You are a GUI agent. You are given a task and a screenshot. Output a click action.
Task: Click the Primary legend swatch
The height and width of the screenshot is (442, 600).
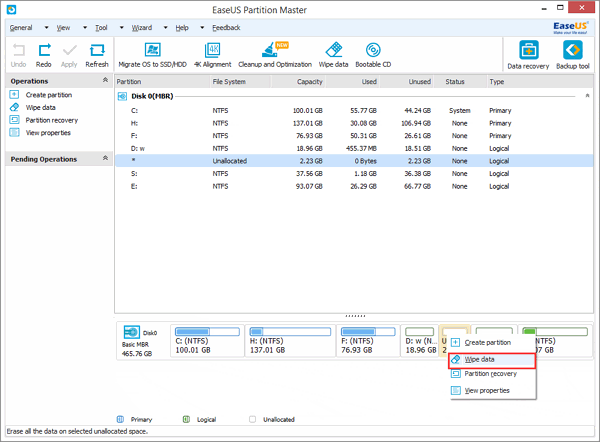[120, 419]
